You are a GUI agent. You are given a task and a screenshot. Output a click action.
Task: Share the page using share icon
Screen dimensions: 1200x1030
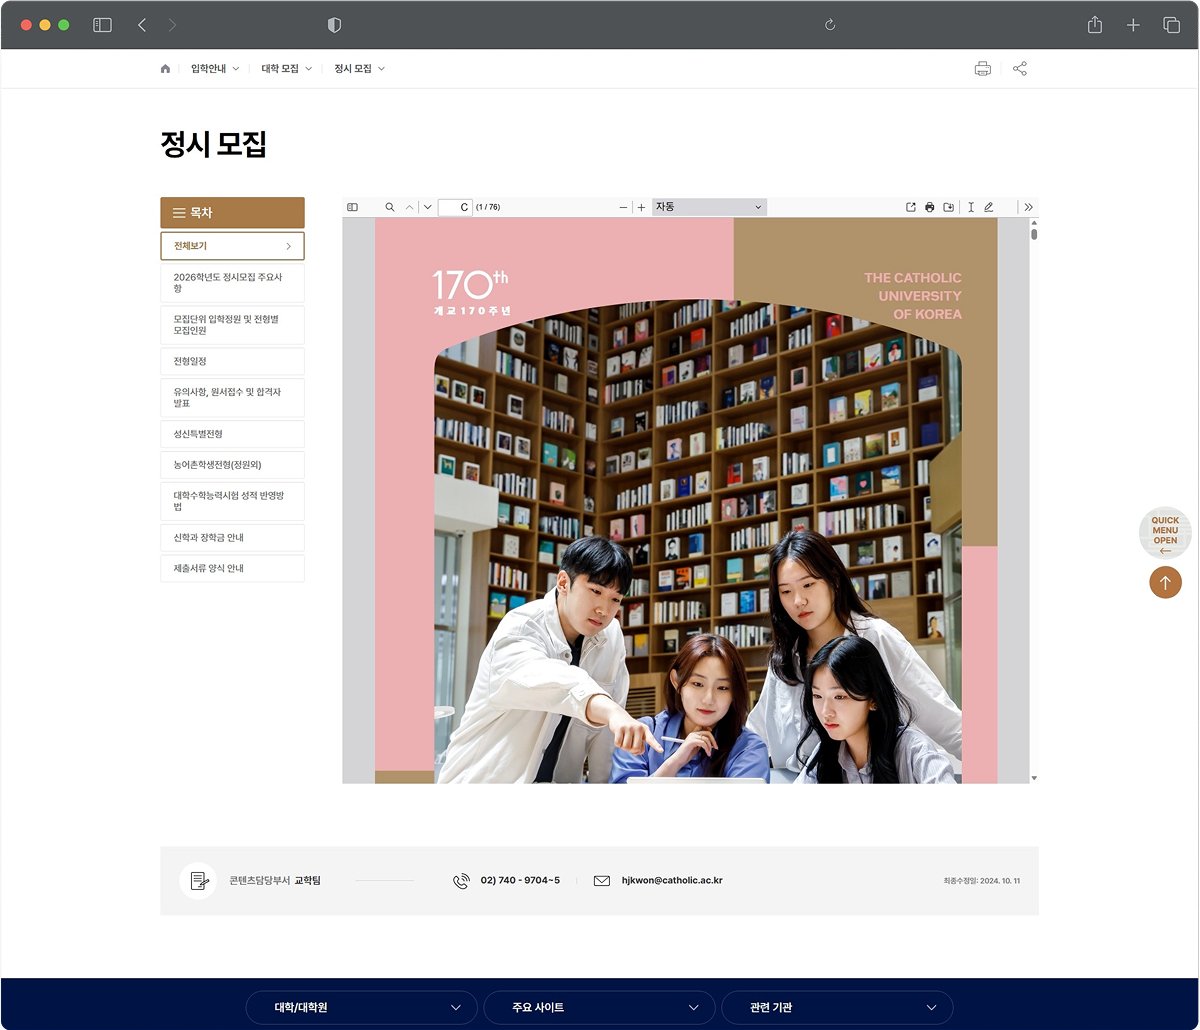pyautogui.click(x=1020, y=69)
